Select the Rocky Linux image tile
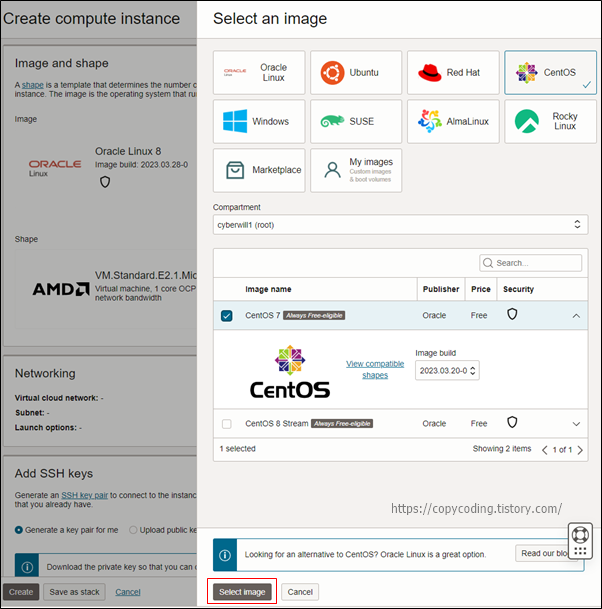Viewport: 602px width, 609px height. (x=550, y=122)
